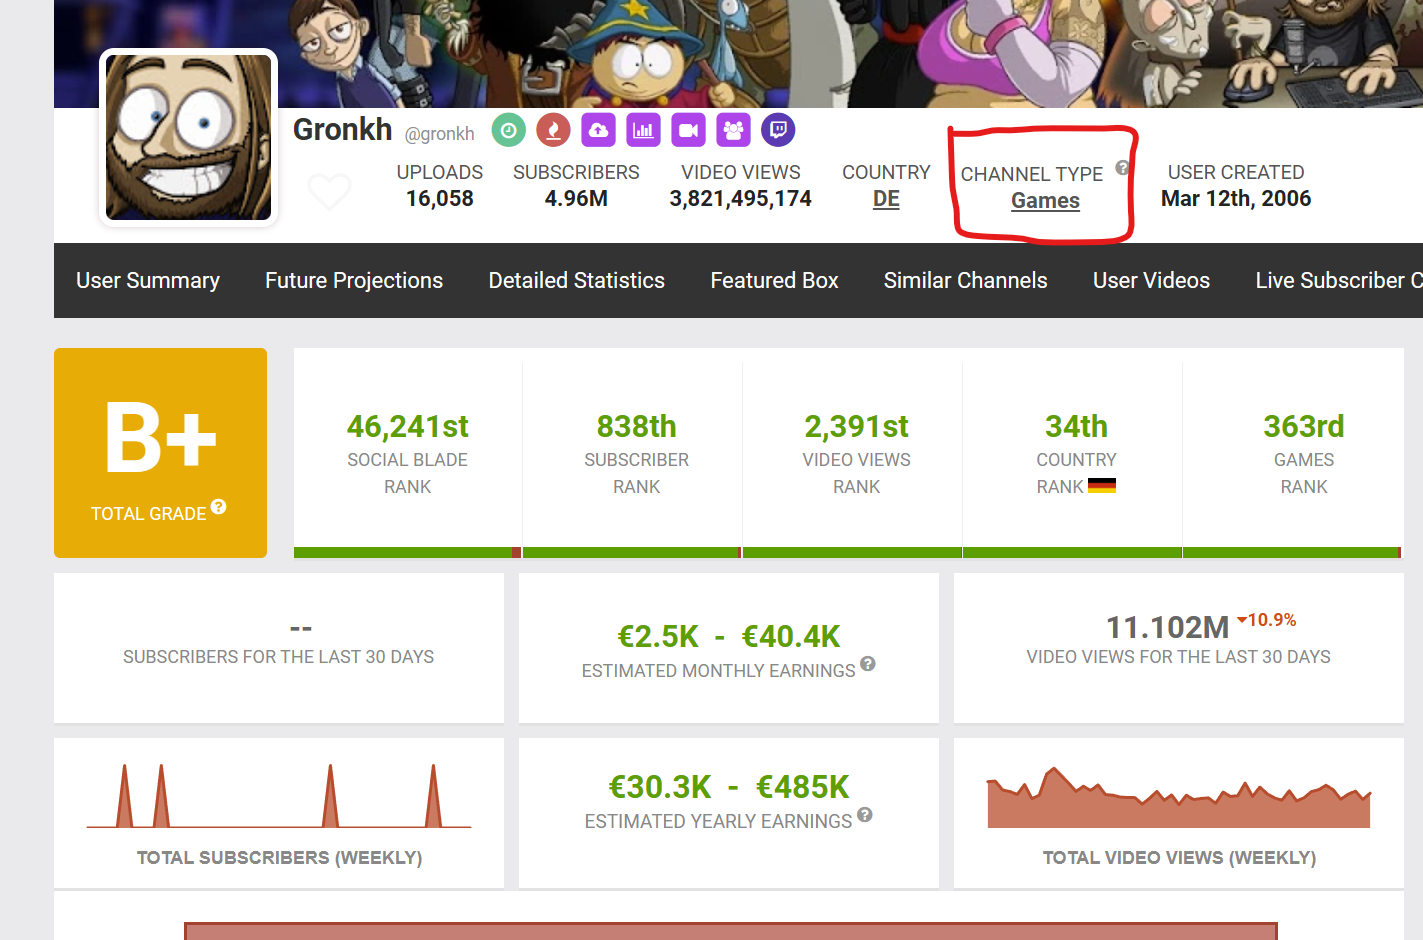The width and height of the screenshot is (1423, 940).
Task: Open the User Summary tab
Action: (x=148, y=281)
